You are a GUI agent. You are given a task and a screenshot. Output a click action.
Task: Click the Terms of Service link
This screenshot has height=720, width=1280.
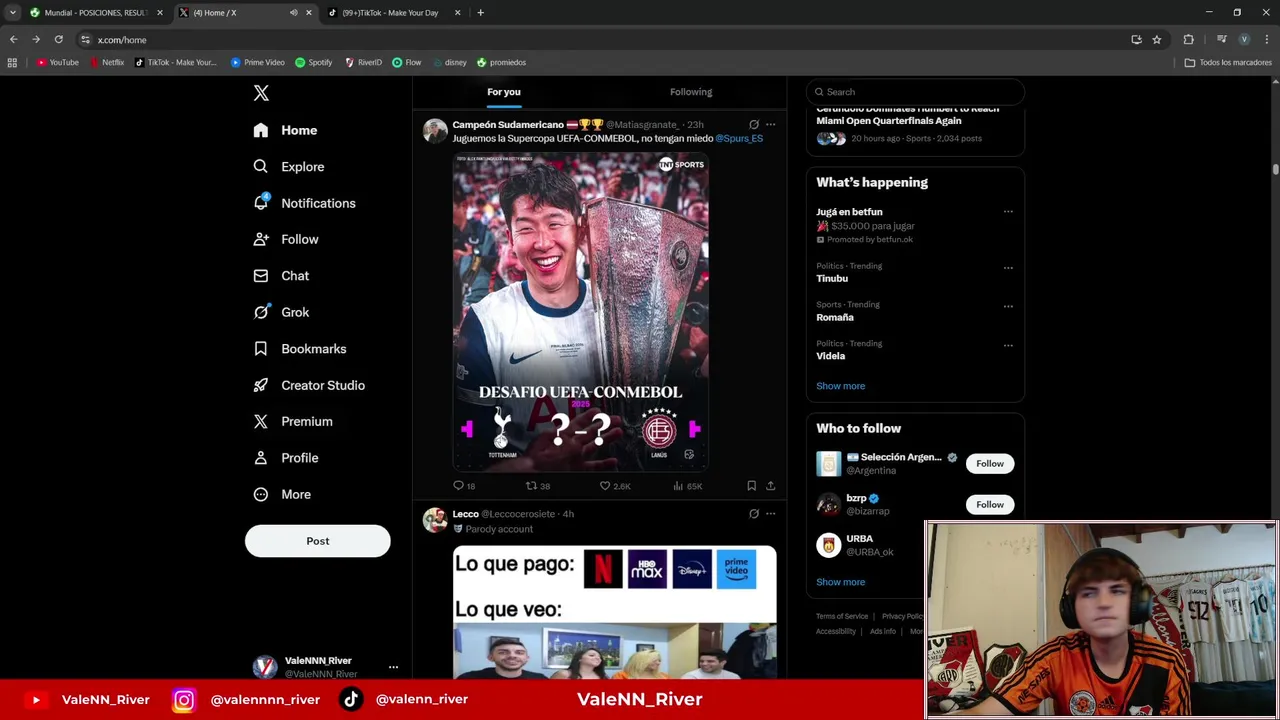coord(842,617)
